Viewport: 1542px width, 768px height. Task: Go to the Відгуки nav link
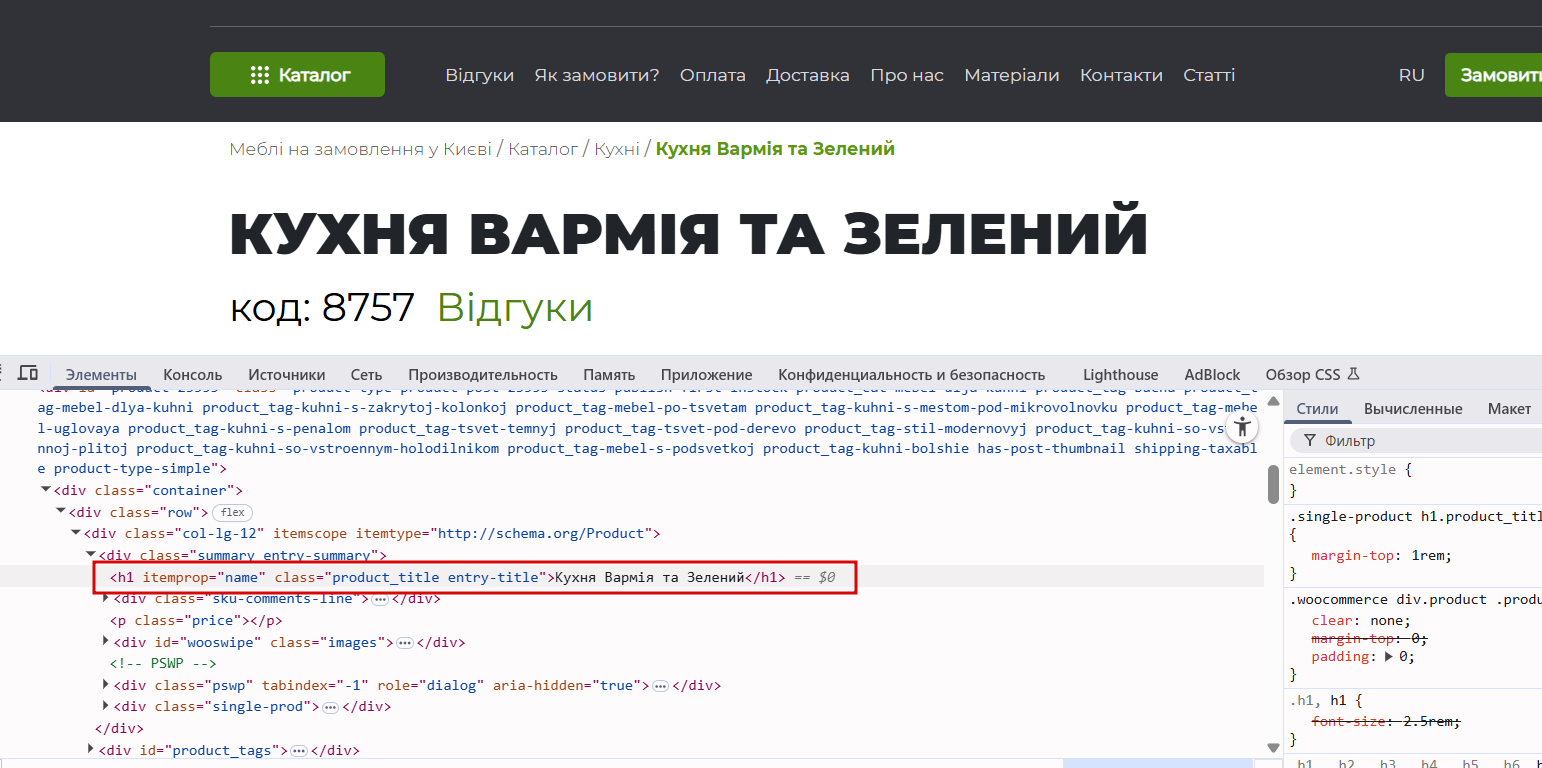(x=480, y=75)
